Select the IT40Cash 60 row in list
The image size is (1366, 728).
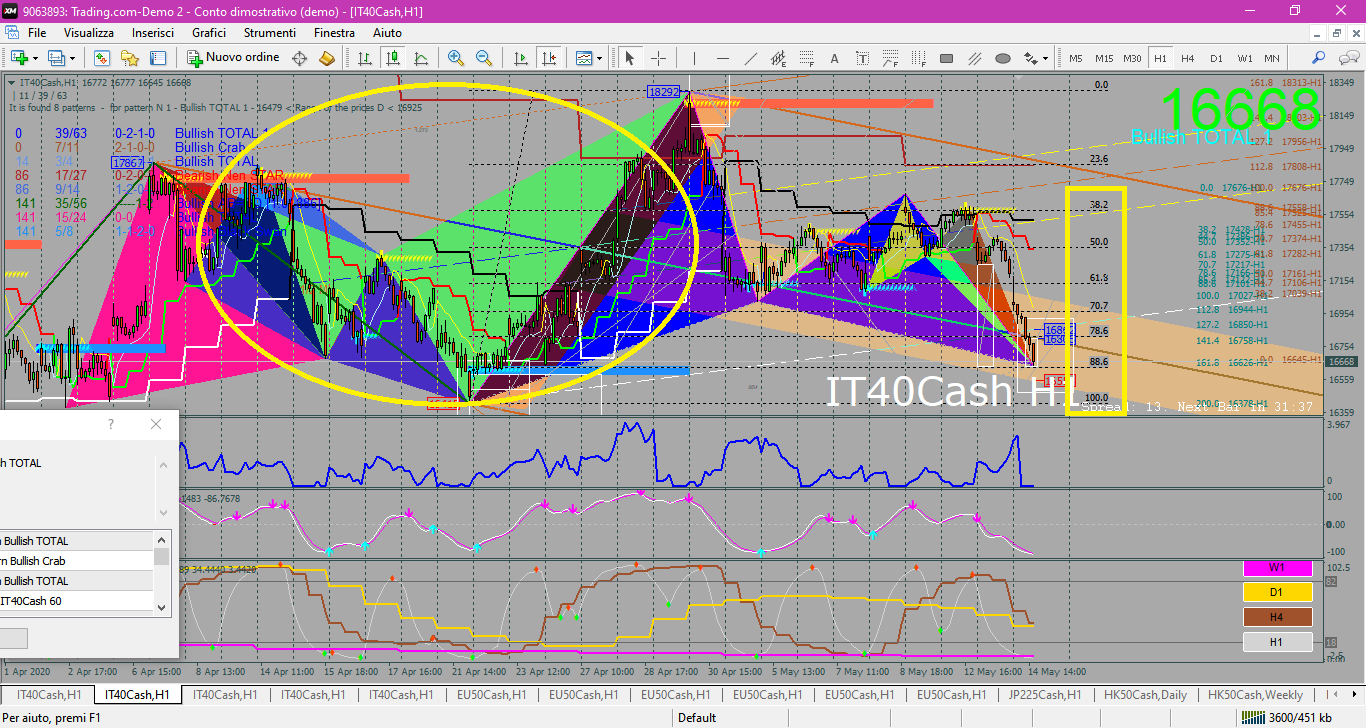(x=77, y=601)
